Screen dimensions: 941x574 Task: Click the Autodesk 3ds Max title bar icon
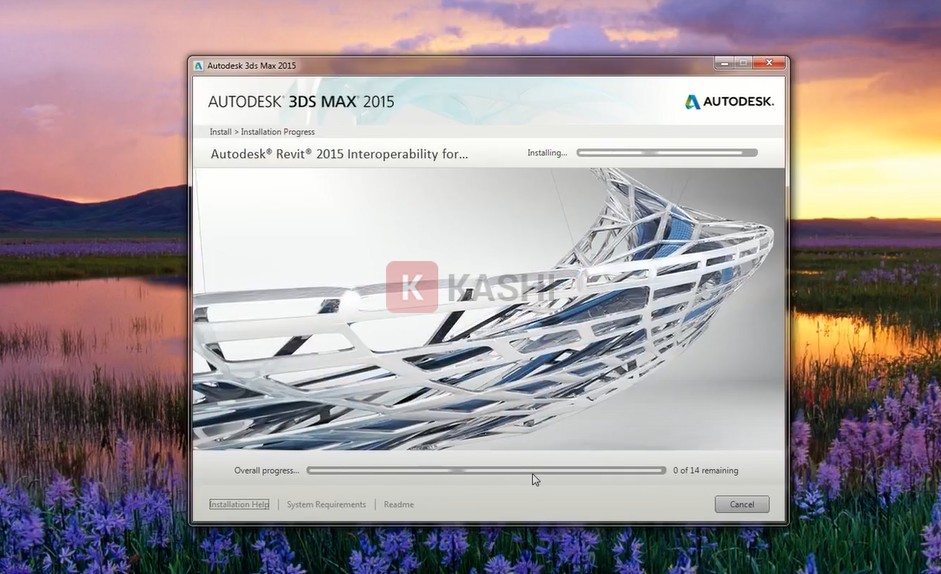point(199,65)
